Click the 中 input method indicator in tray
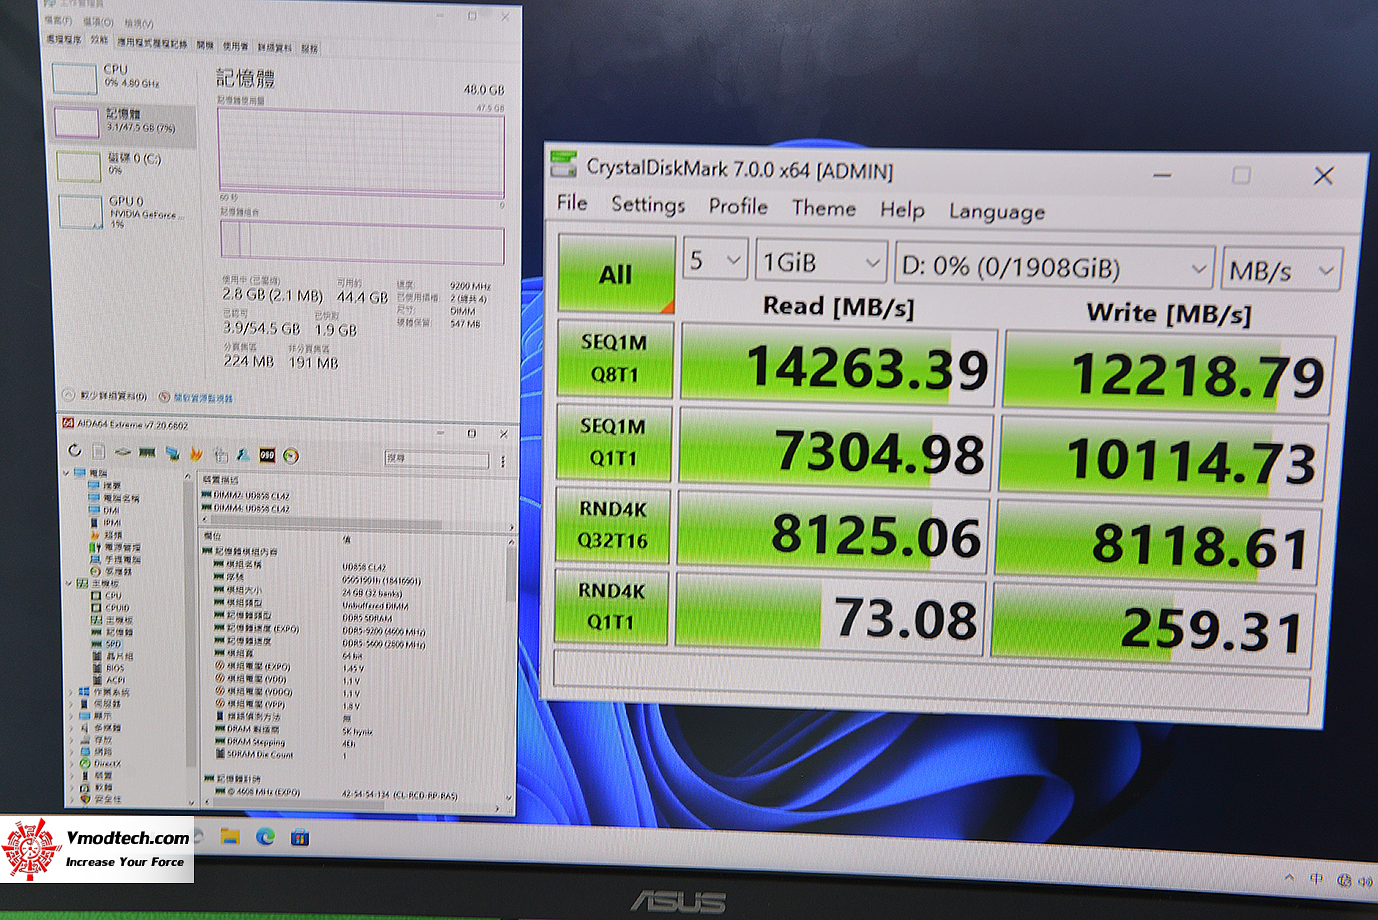This screenshot has width=1378, height=920. click(1316, 879)
